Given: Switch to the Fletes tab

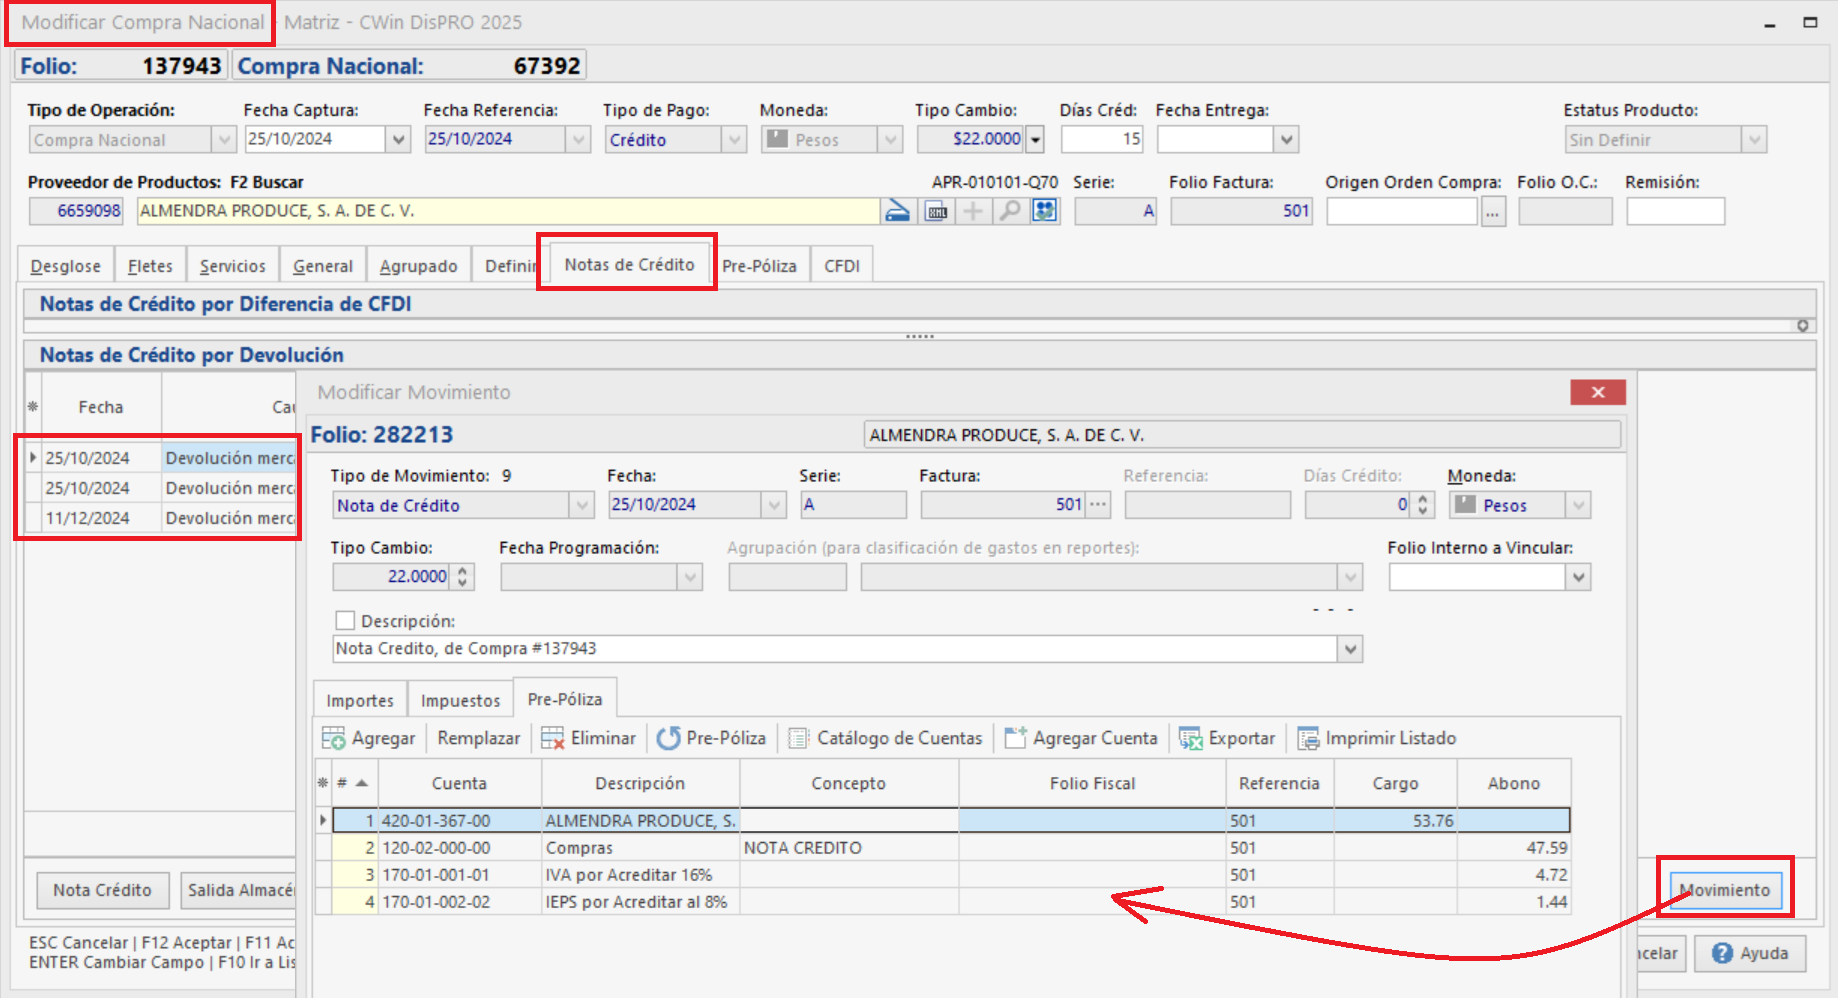Looking at the screenshot, I should click(150, 266).
